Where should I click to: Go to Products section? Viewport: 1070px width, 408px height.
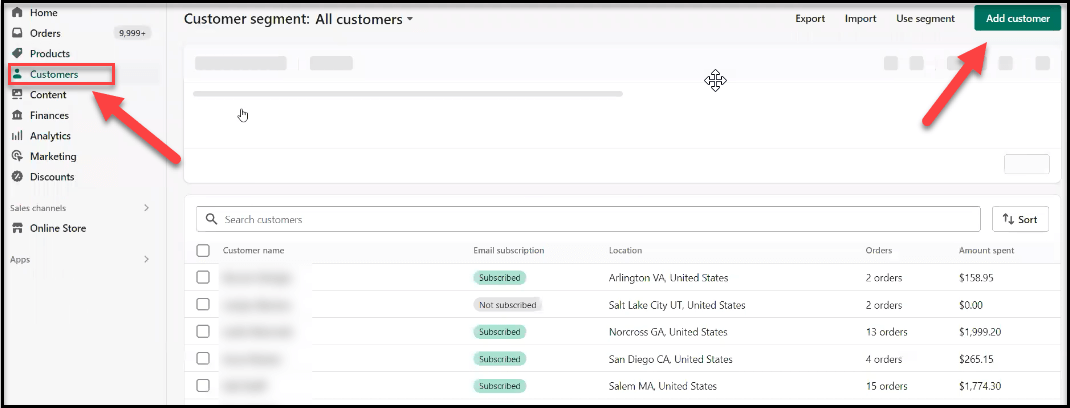click(50, 53)
